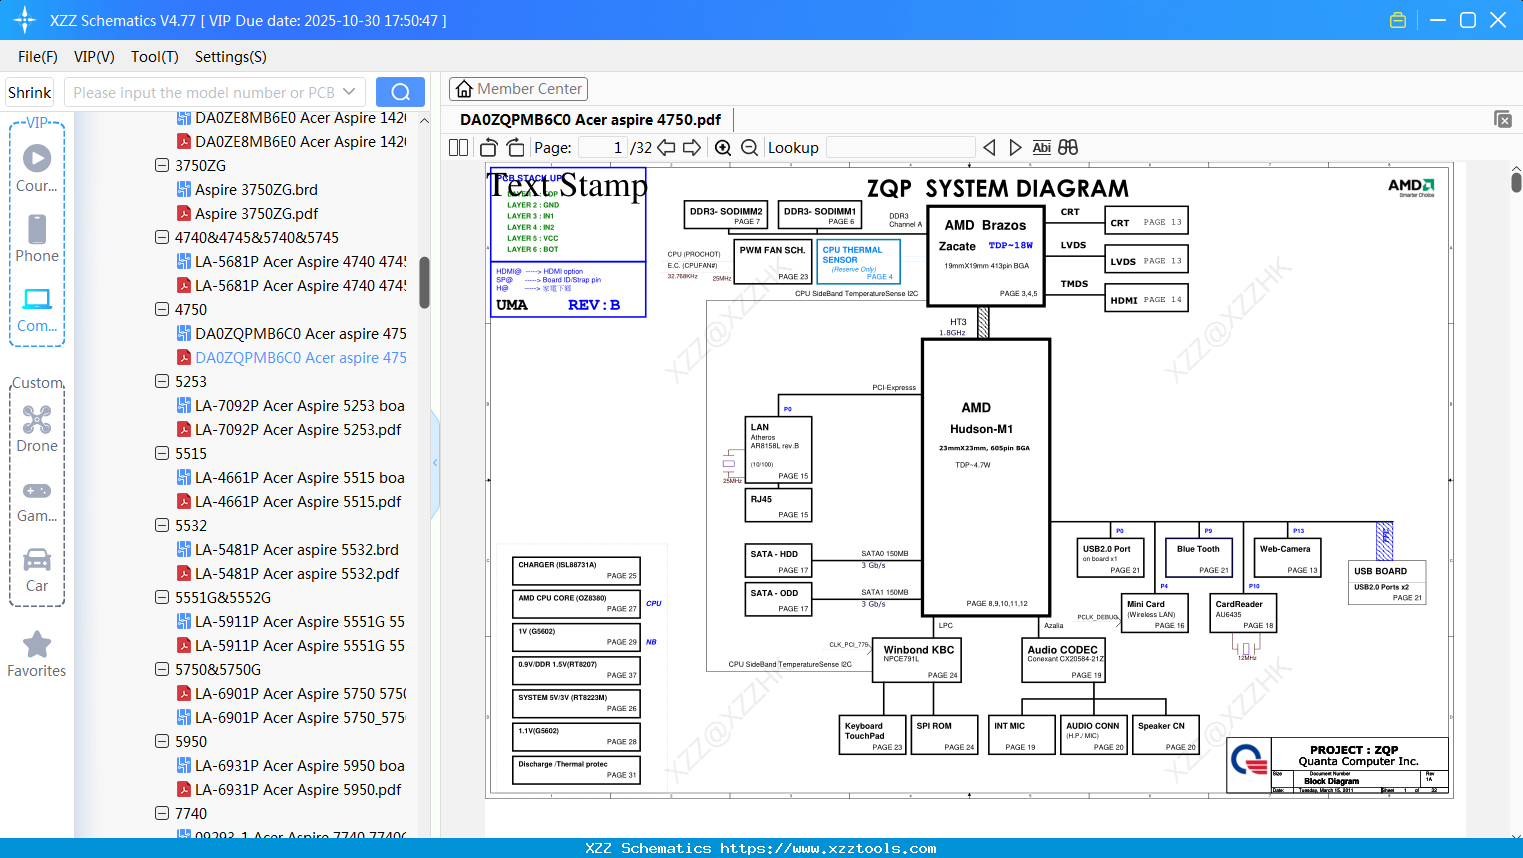The image size is (1523, 858).
Task: Click the Shrink button
Action: click(30, 92)
